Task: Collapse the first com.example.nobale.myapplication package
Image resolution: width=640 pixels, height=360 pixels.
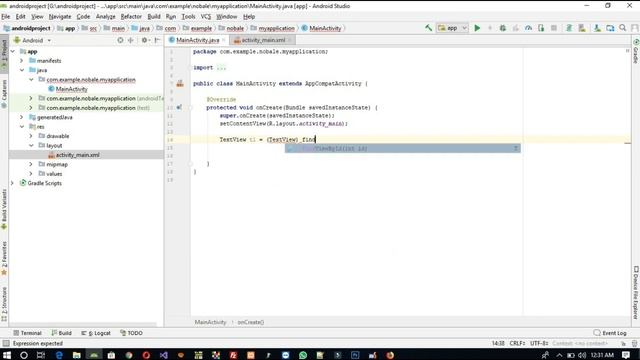Action: [x=31, y=80]
